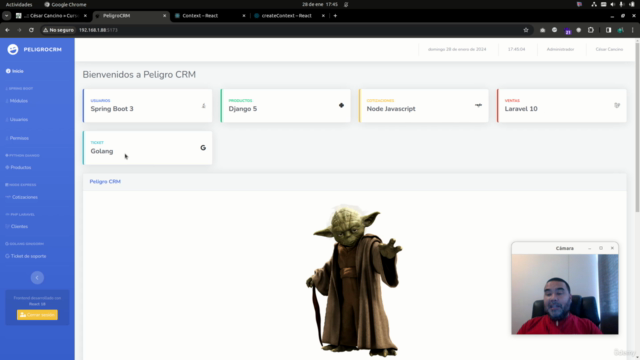
Task: Click the César Cancino user name
Action: [609, 49]
